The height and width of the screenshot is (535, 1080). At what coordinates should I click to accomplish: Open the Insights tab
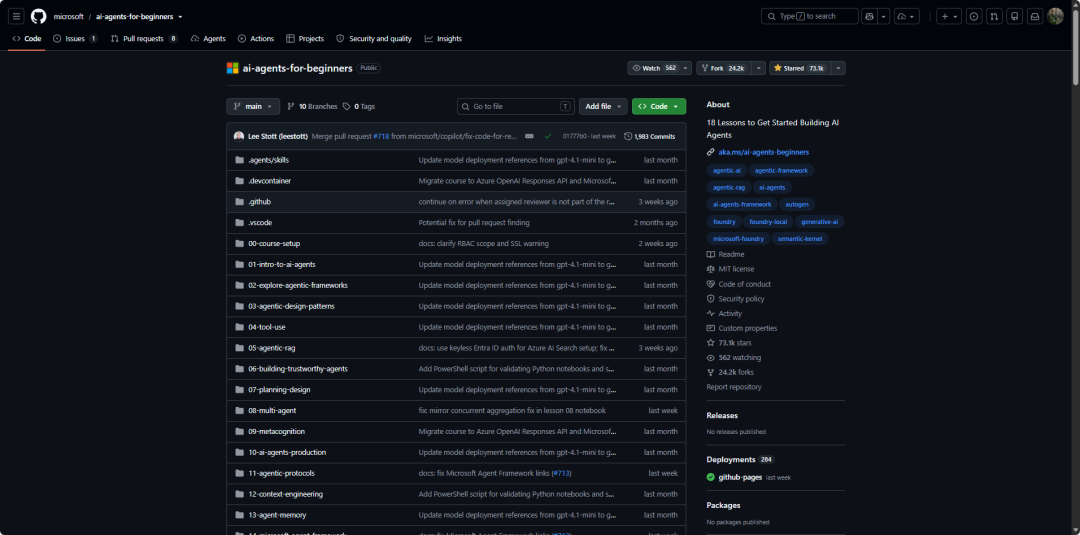click(x=443, y=39)
